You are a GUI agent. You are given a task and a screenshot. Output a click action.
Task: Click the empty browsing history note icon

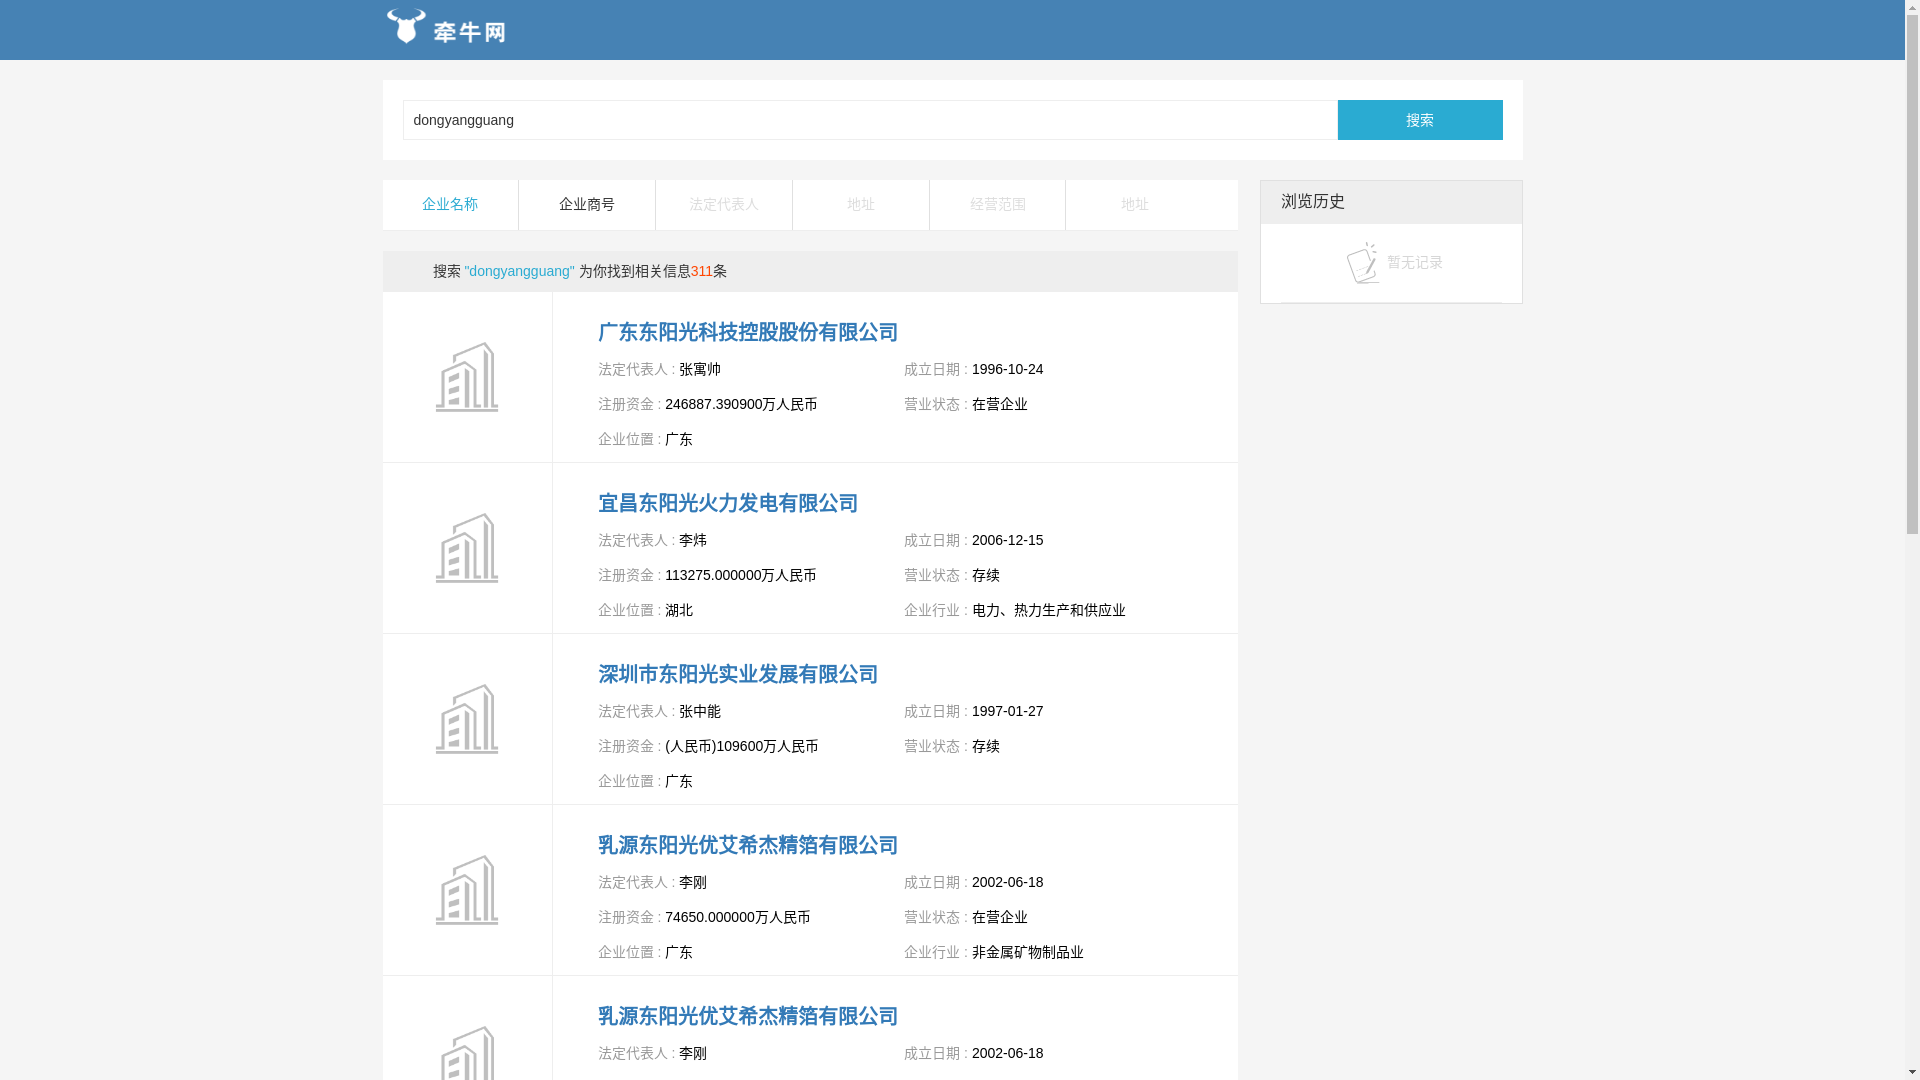click(1363, 262)
